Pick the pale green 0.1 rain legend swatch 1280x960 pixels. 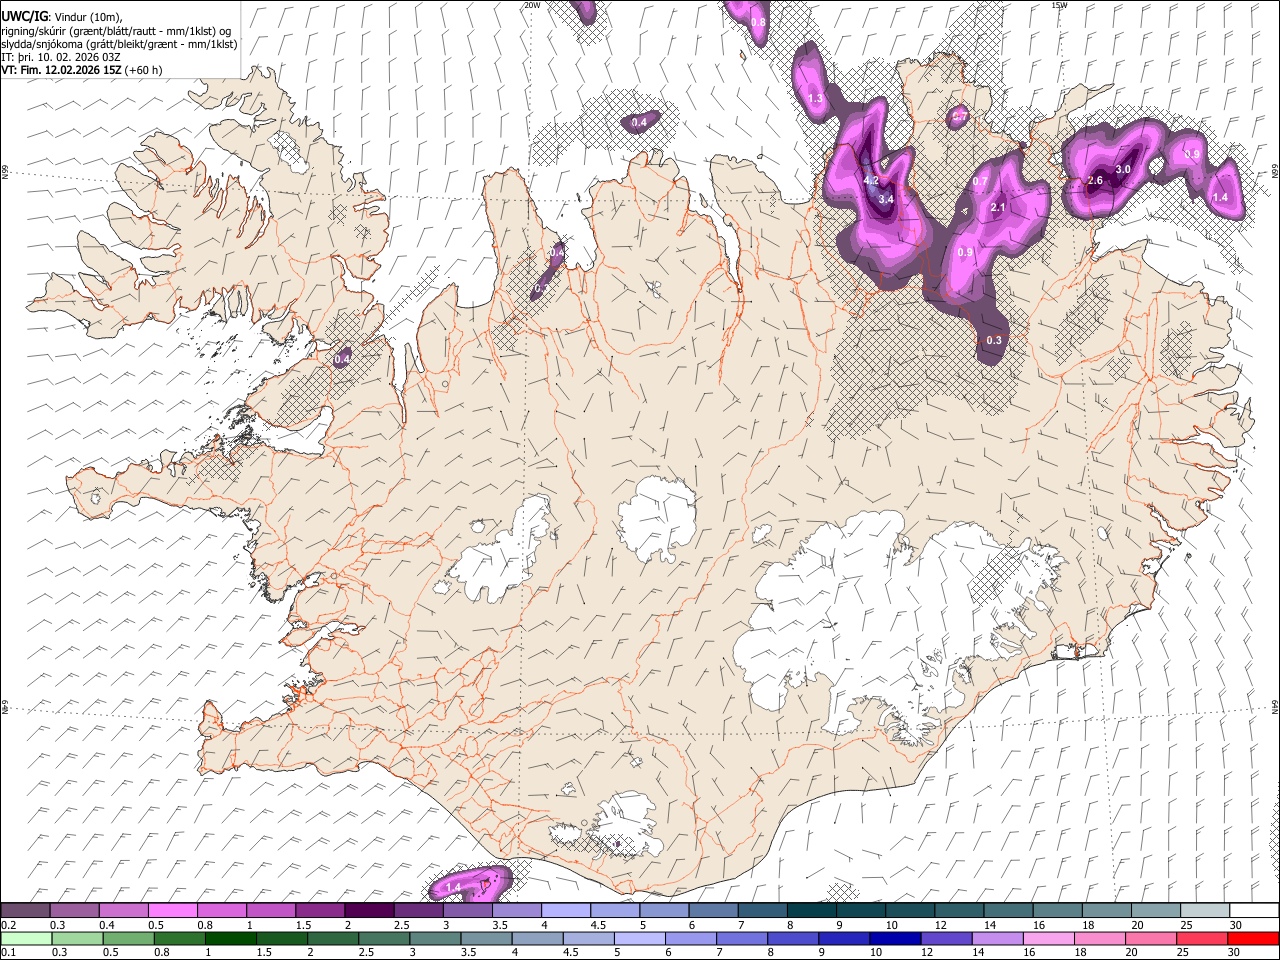(26, 938)
